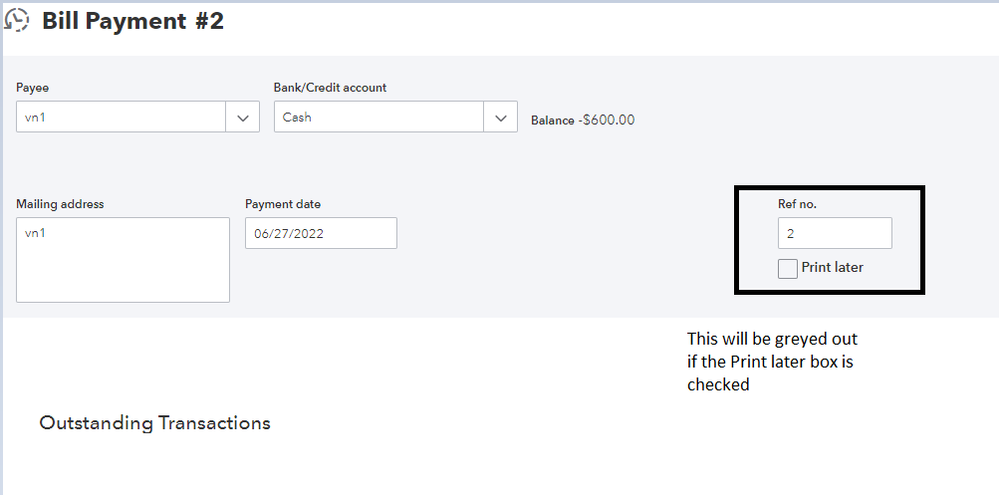Click the Print later label text

point(832,268)
